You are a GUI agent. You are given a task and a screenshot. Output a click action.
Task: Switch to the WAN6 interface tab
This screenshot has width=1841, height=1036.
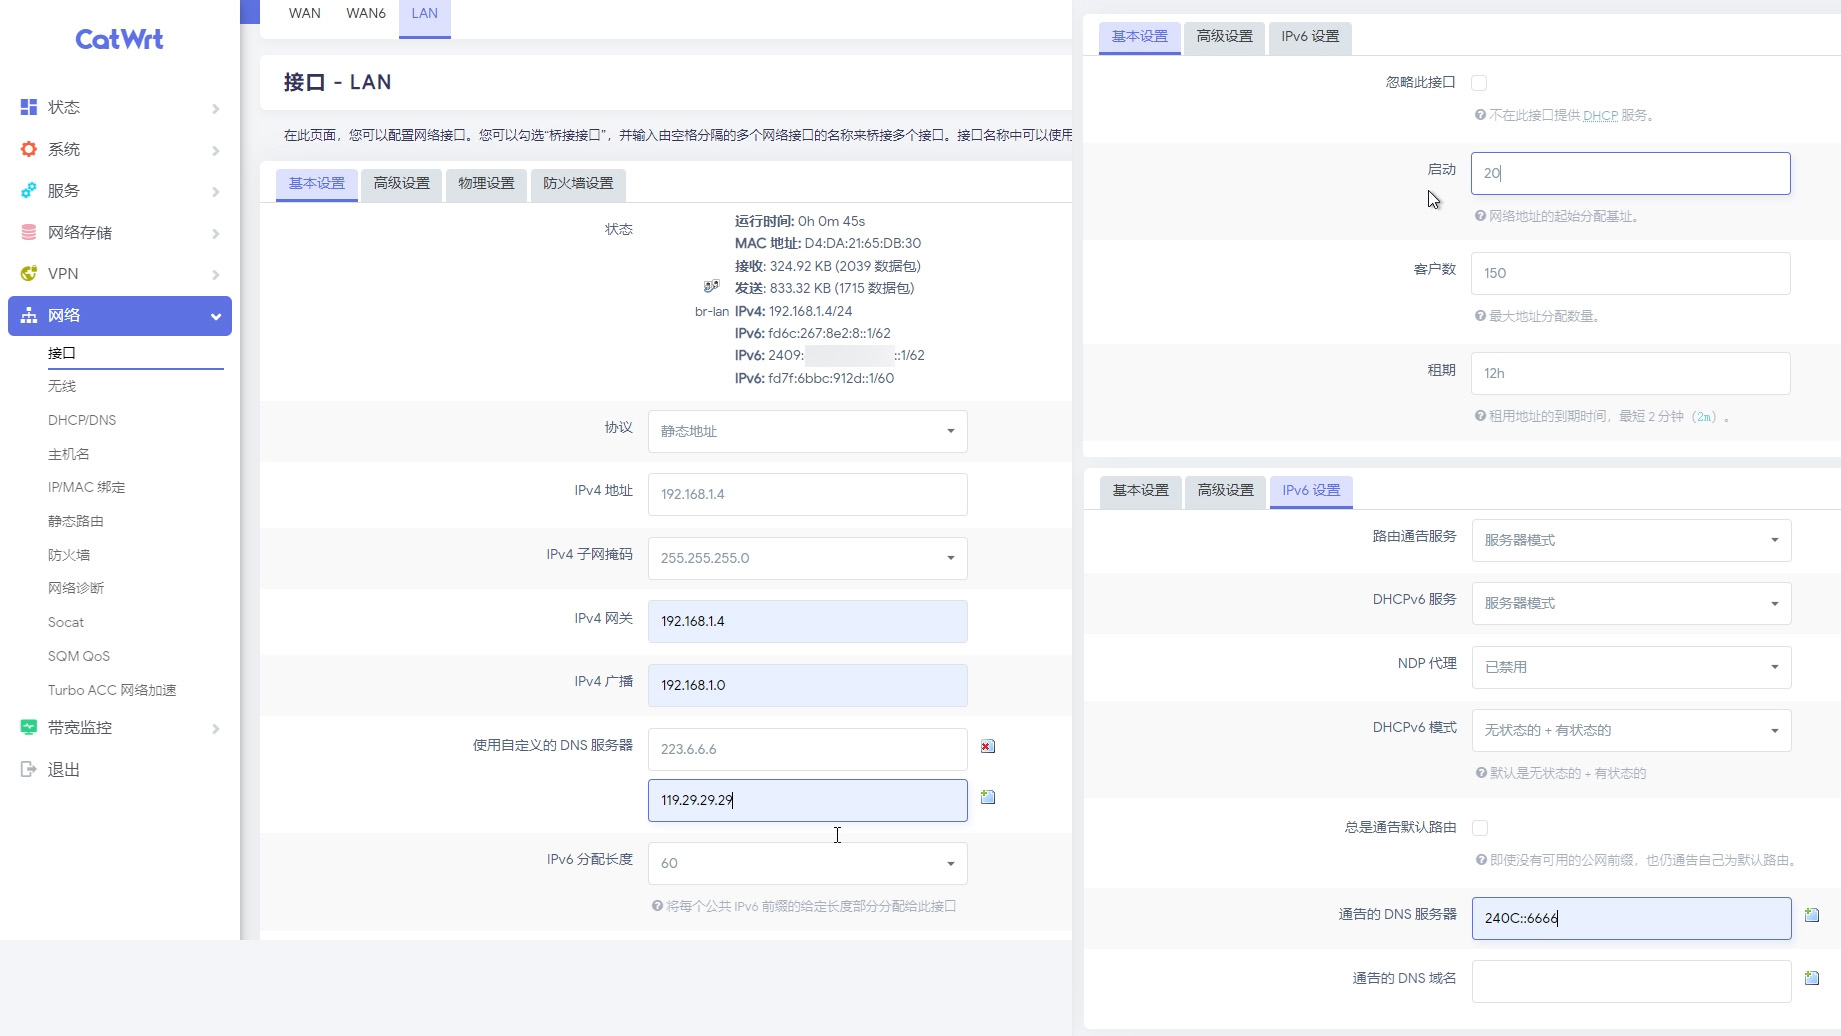click(366, 14)
